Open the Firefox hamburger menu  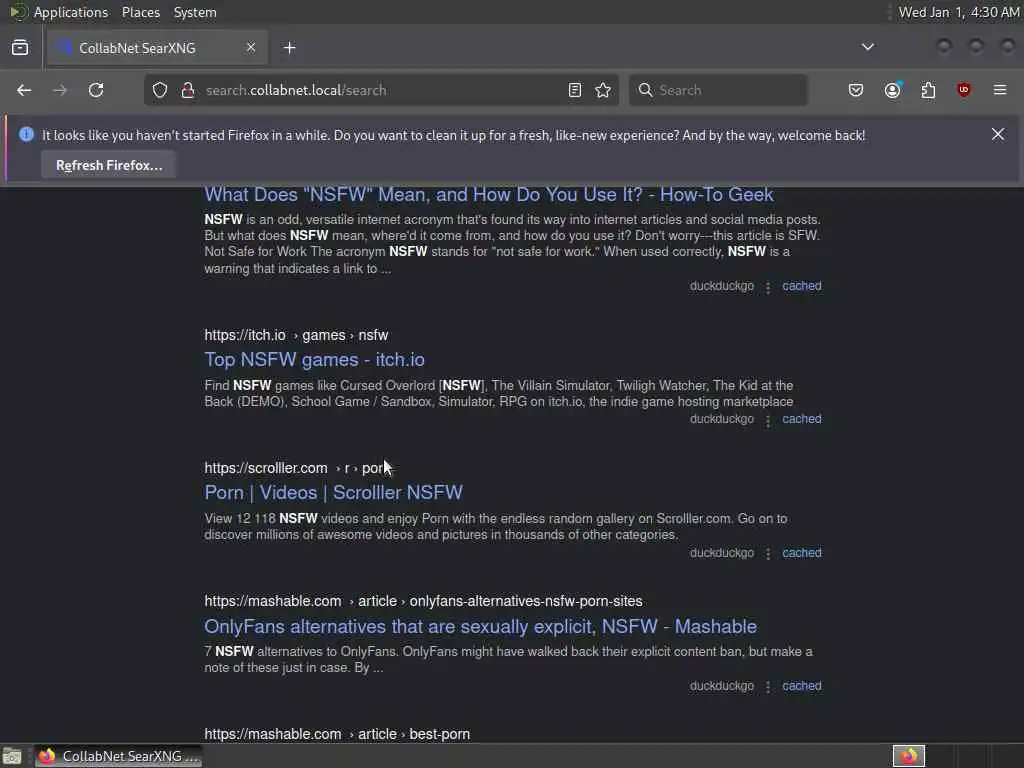(x=1000, y=90)
